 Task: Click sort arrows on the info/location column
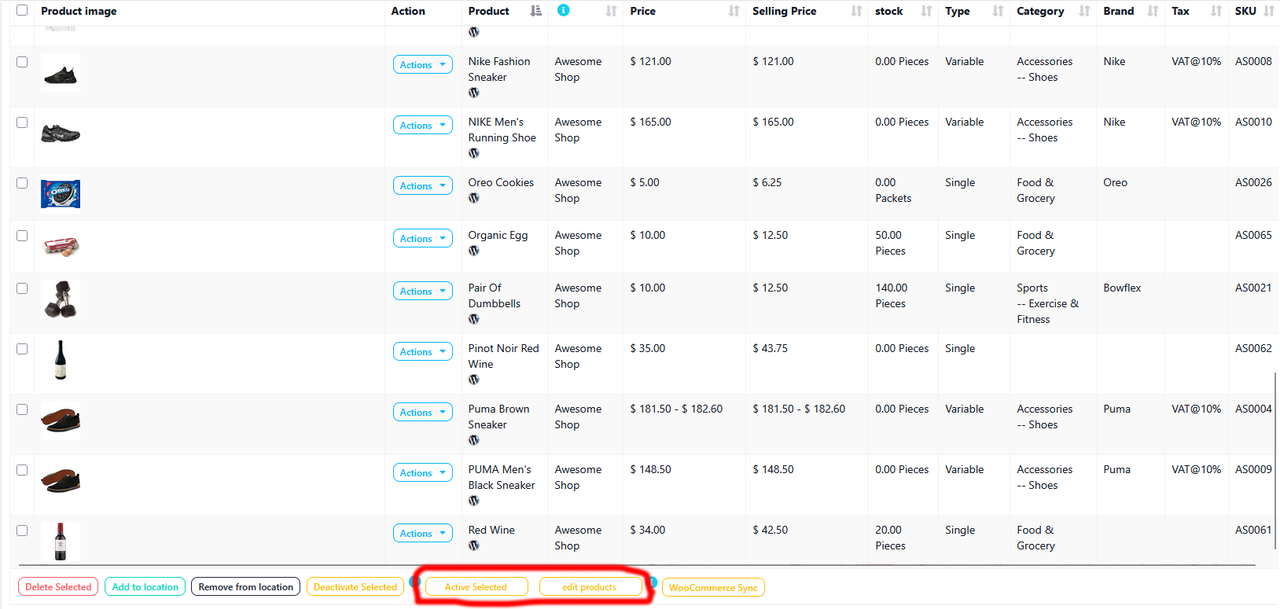612,12
